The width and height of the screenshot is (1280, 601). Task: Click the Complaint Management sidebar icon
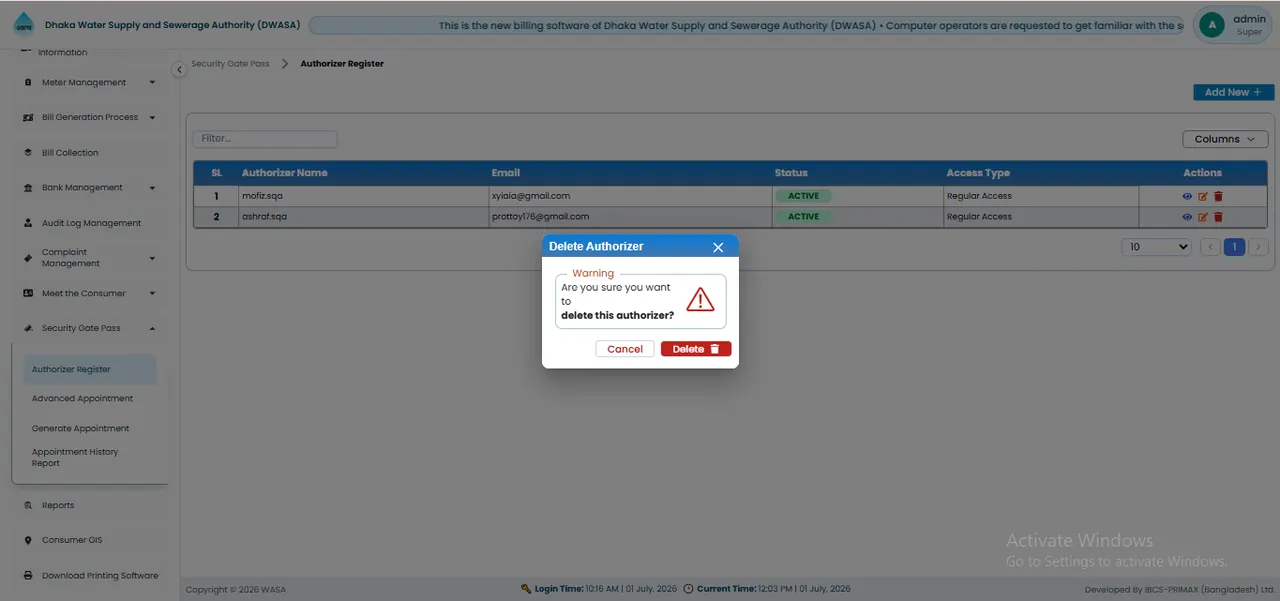tap(28, 258)
